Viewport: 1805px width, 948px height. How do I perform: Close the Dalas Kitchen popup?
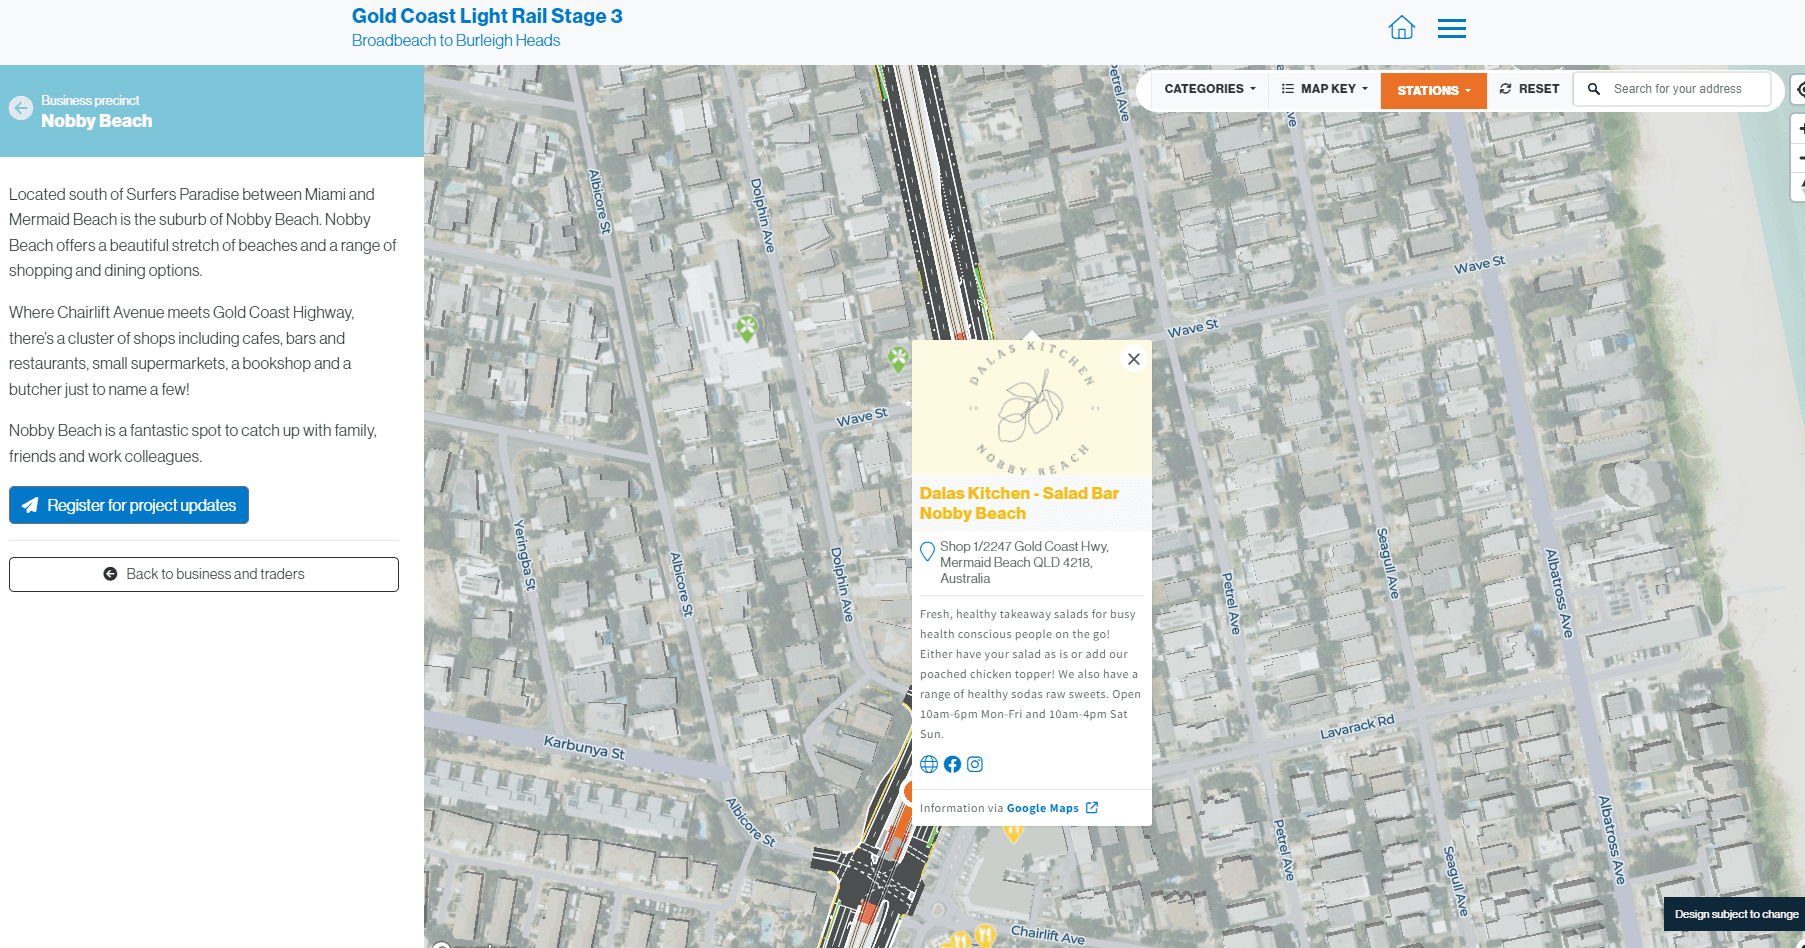(1133, 359)
